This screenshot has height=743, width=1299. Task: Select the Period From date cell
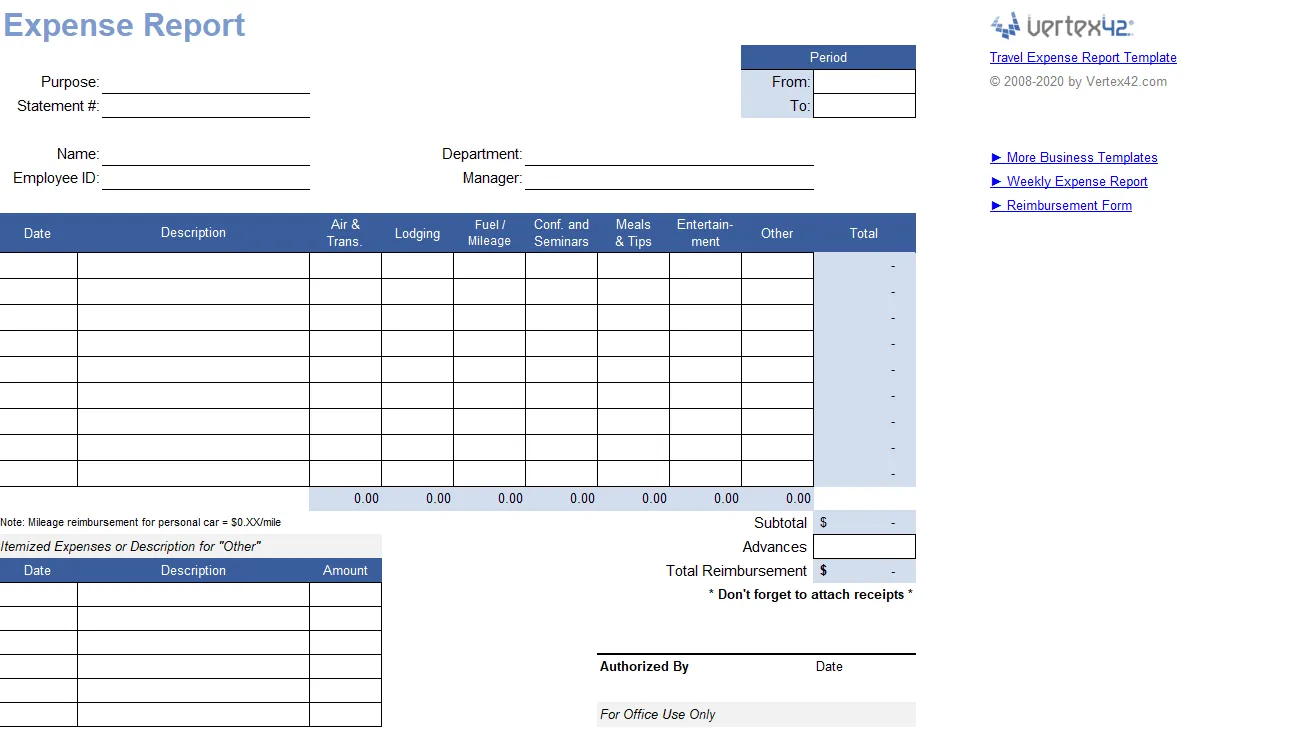[x=864, y=82]
